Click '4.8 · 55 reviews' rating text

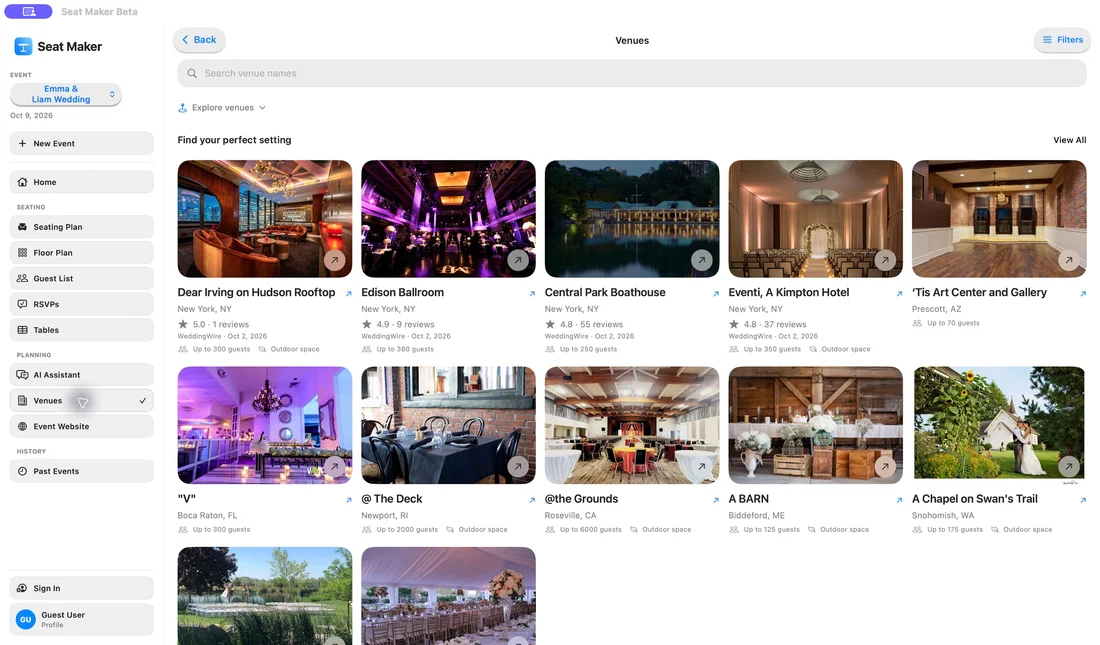(x=591, y=324)
